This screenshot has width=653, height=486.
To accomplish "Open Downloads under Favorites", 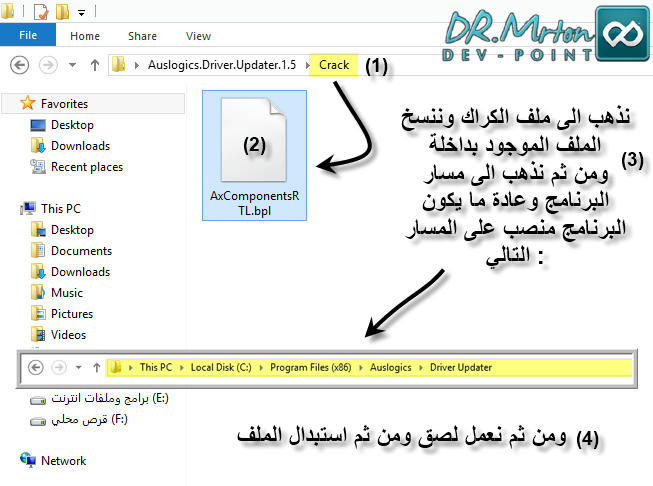I will point(80,146).
